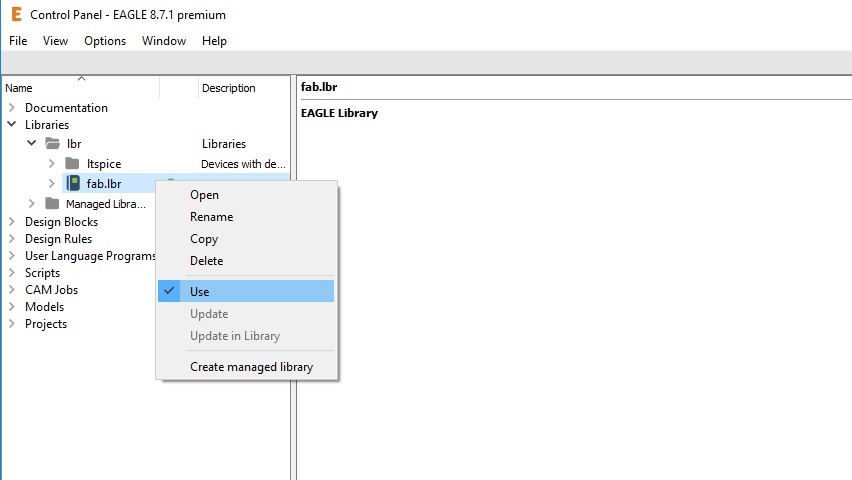852x480 pixels.
Task: Click the 'EAGLE Library' text in preview
Action: click(x=339, y=113)
